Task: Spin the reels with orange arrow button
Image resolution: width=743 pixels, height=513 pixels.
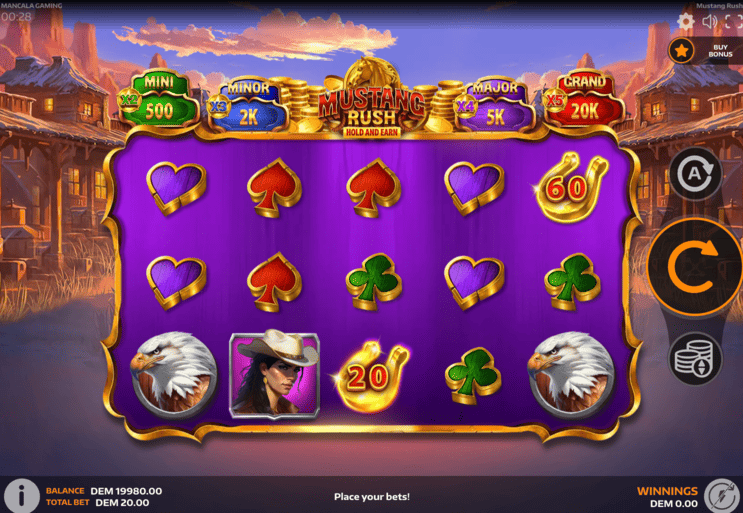Action: click(694, 268)
